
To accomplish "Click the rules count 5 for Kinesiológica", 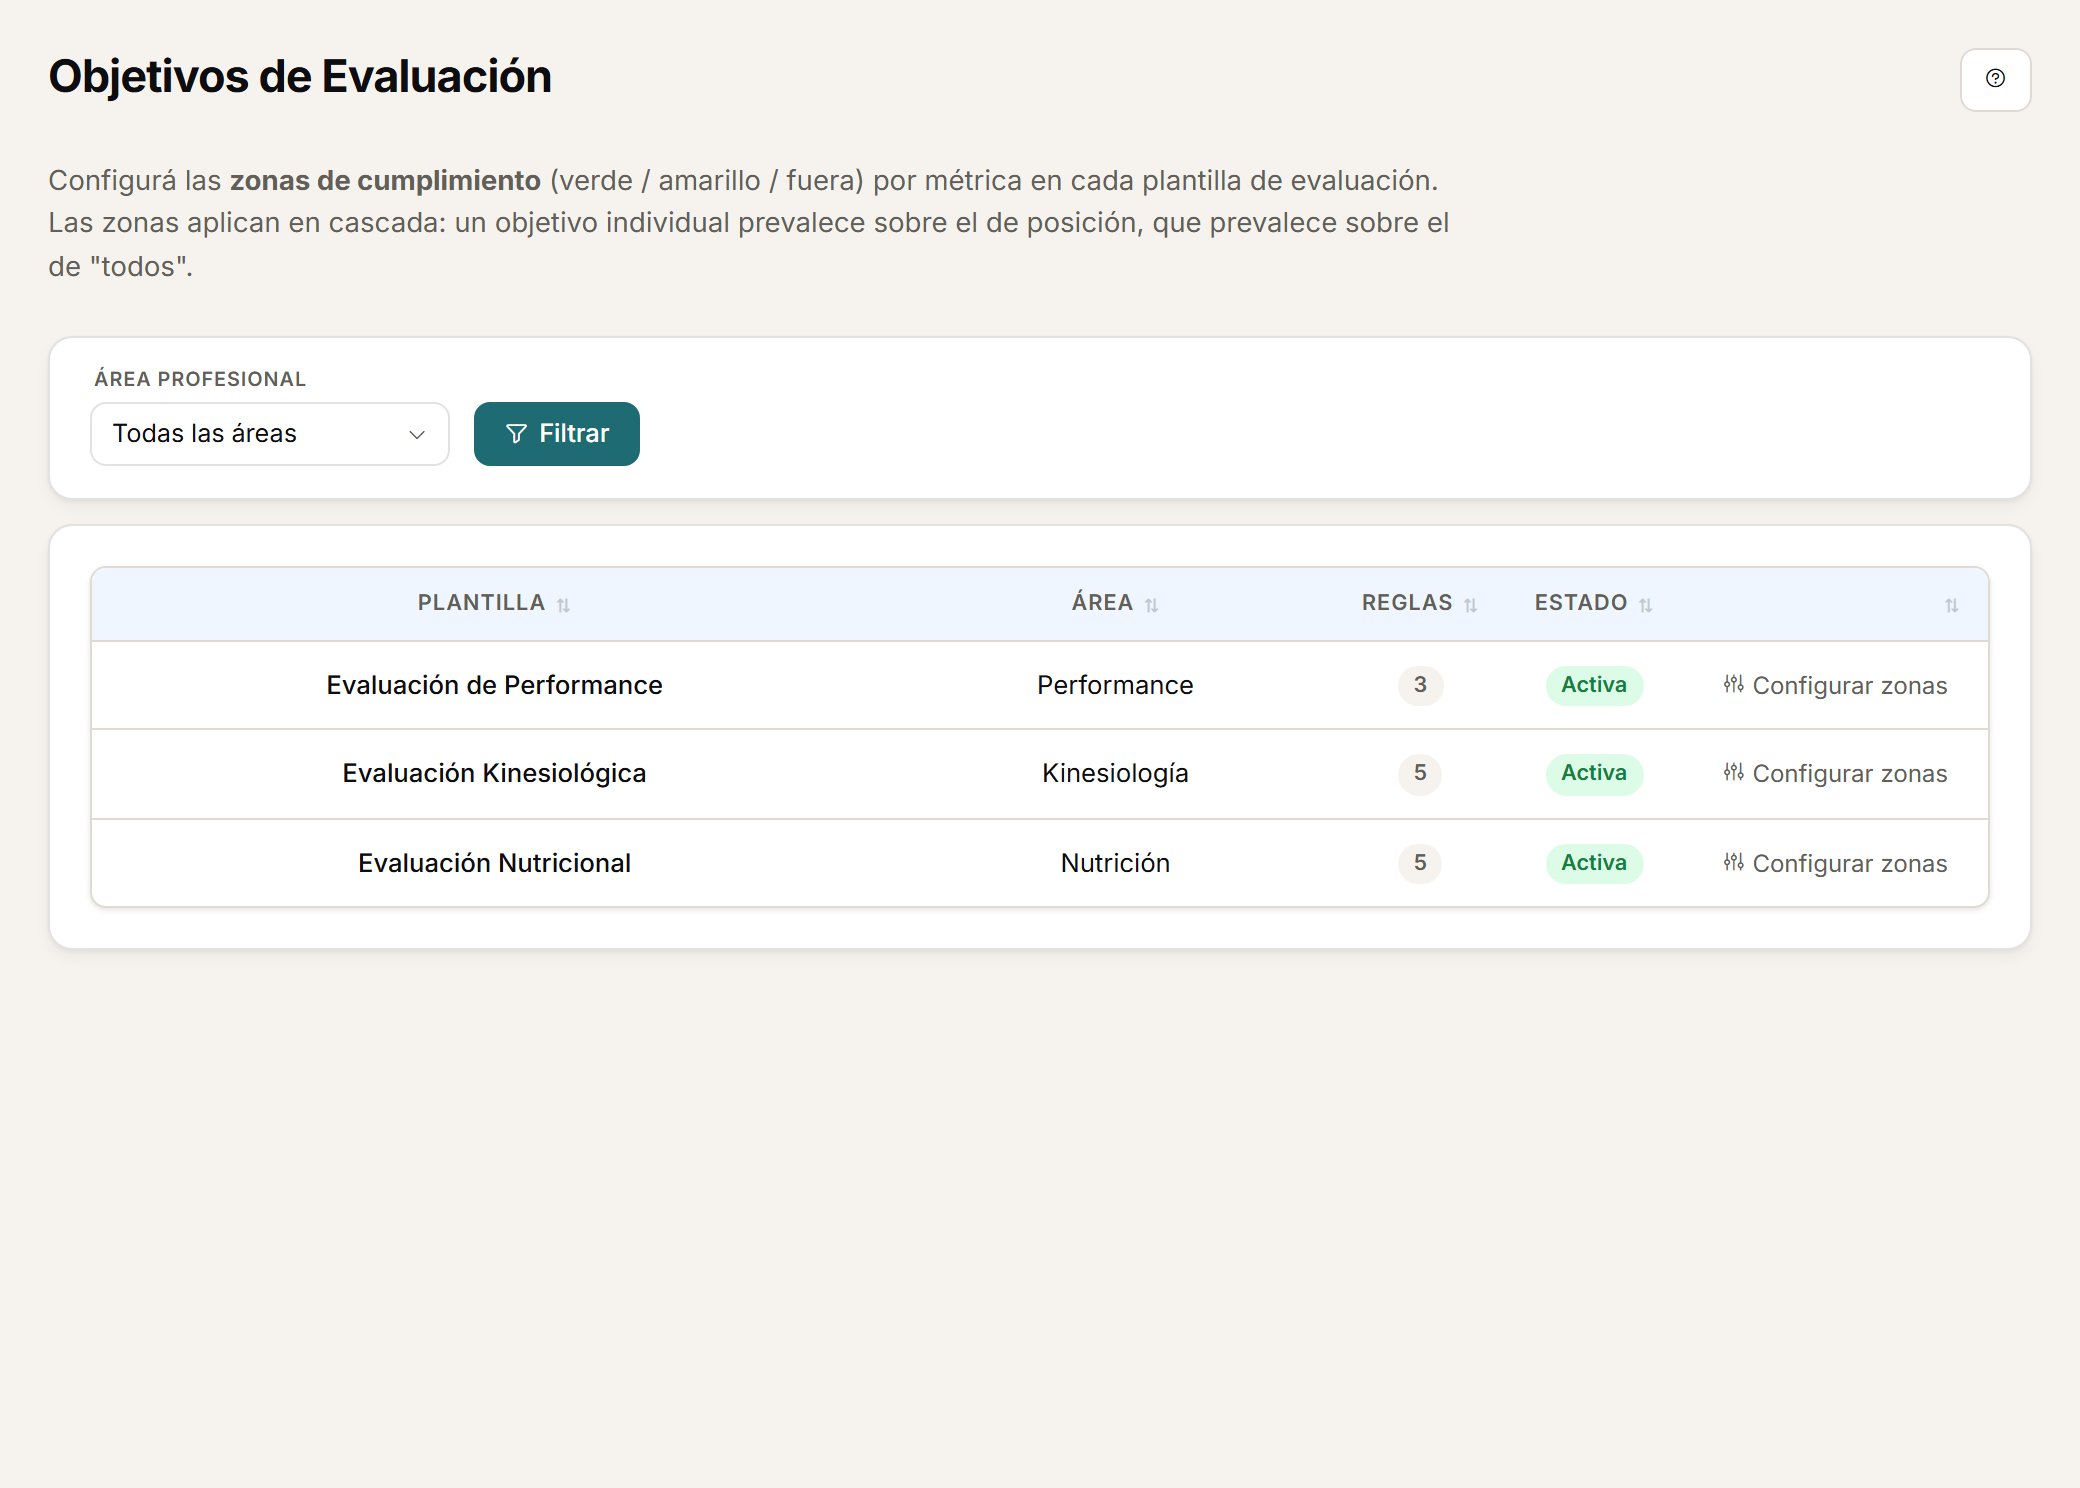I will coord(1420,773).
